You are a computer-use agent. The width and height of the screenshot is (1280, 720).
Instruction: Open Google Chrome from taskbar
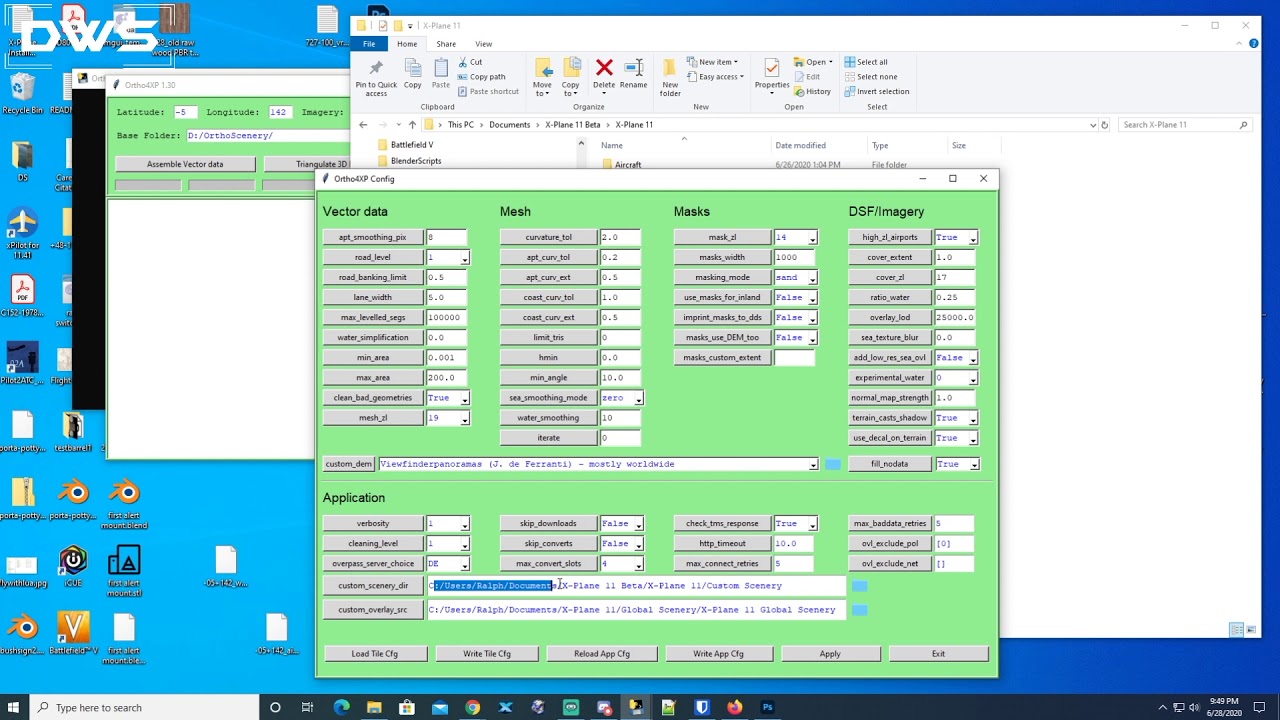coord(472,708)
